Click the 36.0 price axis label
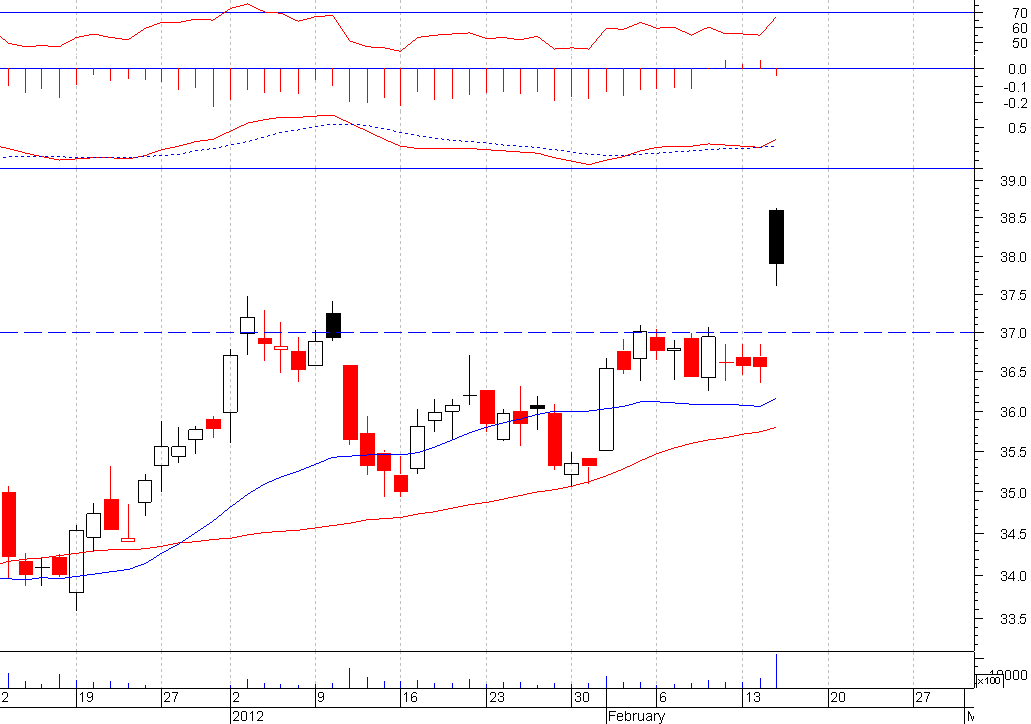1031x724 pixels. [x=1013, y=412]
